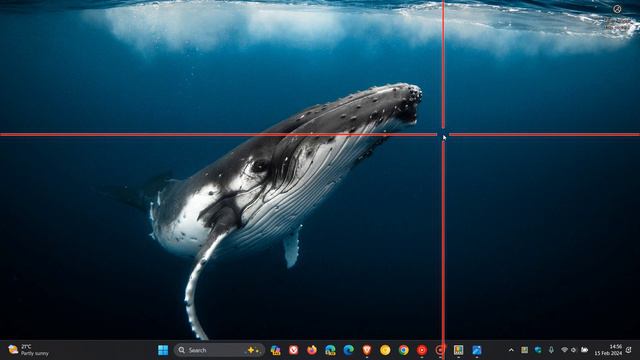Image resolution: width=640 pixels, height=360 pixels.
Task: Click the taskbar Search box
Action: coord(220,350)
